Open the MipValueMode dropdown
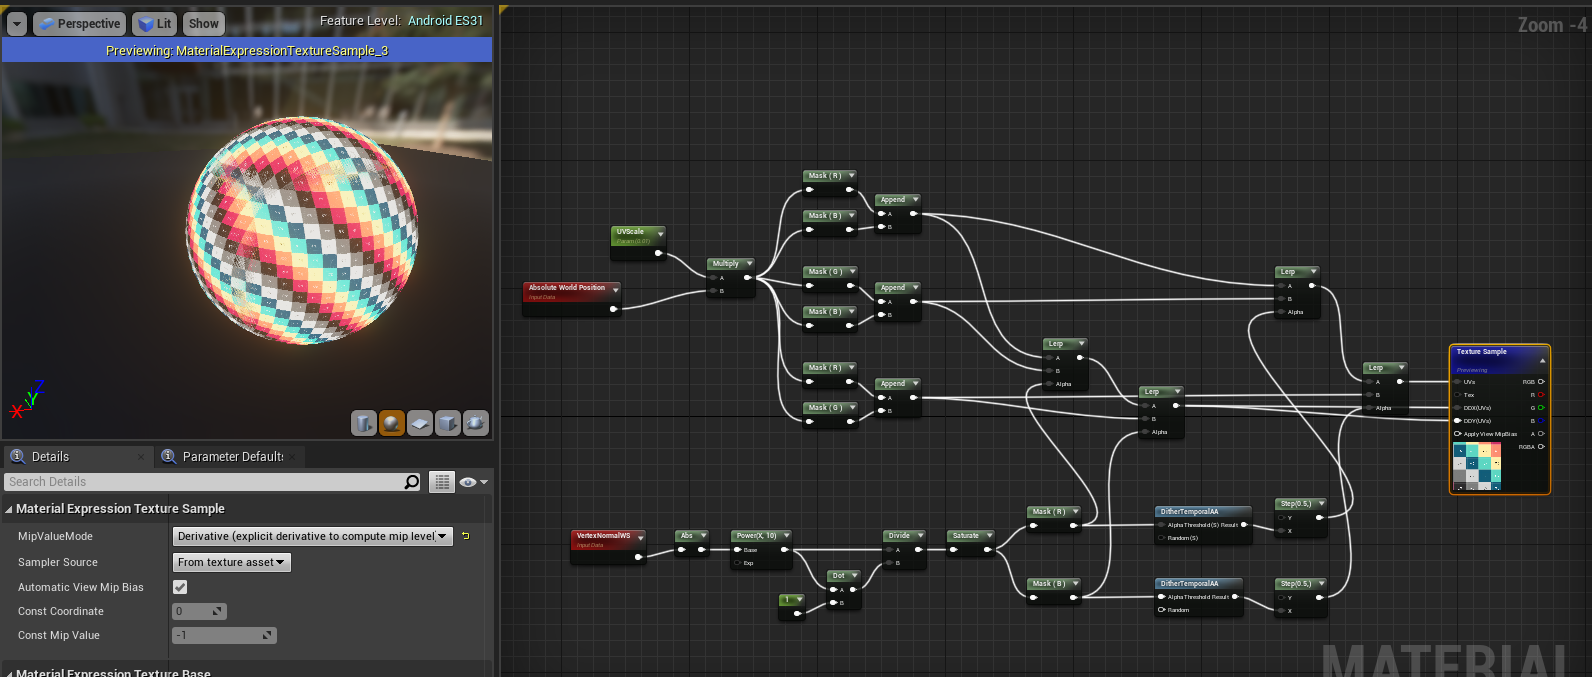 [312, 537]
